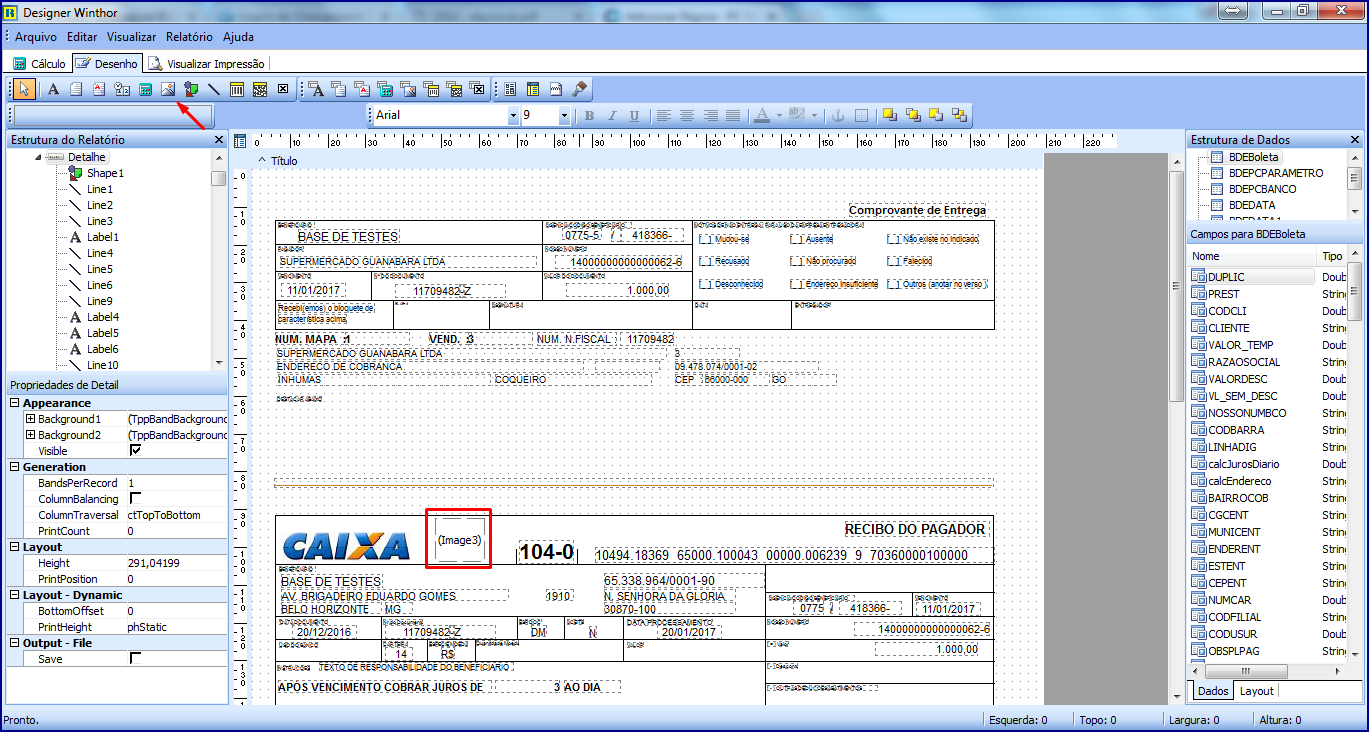Image resolution: width=1369 pixels, height=732 pixels.
Task: Toggle the Visible property checkbox
Action: tap(135, 451)
